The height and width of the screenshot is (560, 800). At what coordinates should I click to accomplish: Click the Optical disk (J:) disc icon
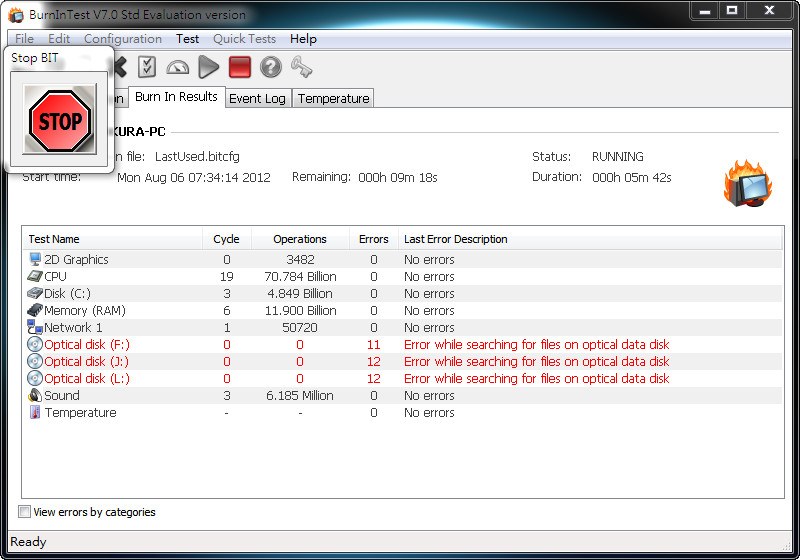pos(35,361)
